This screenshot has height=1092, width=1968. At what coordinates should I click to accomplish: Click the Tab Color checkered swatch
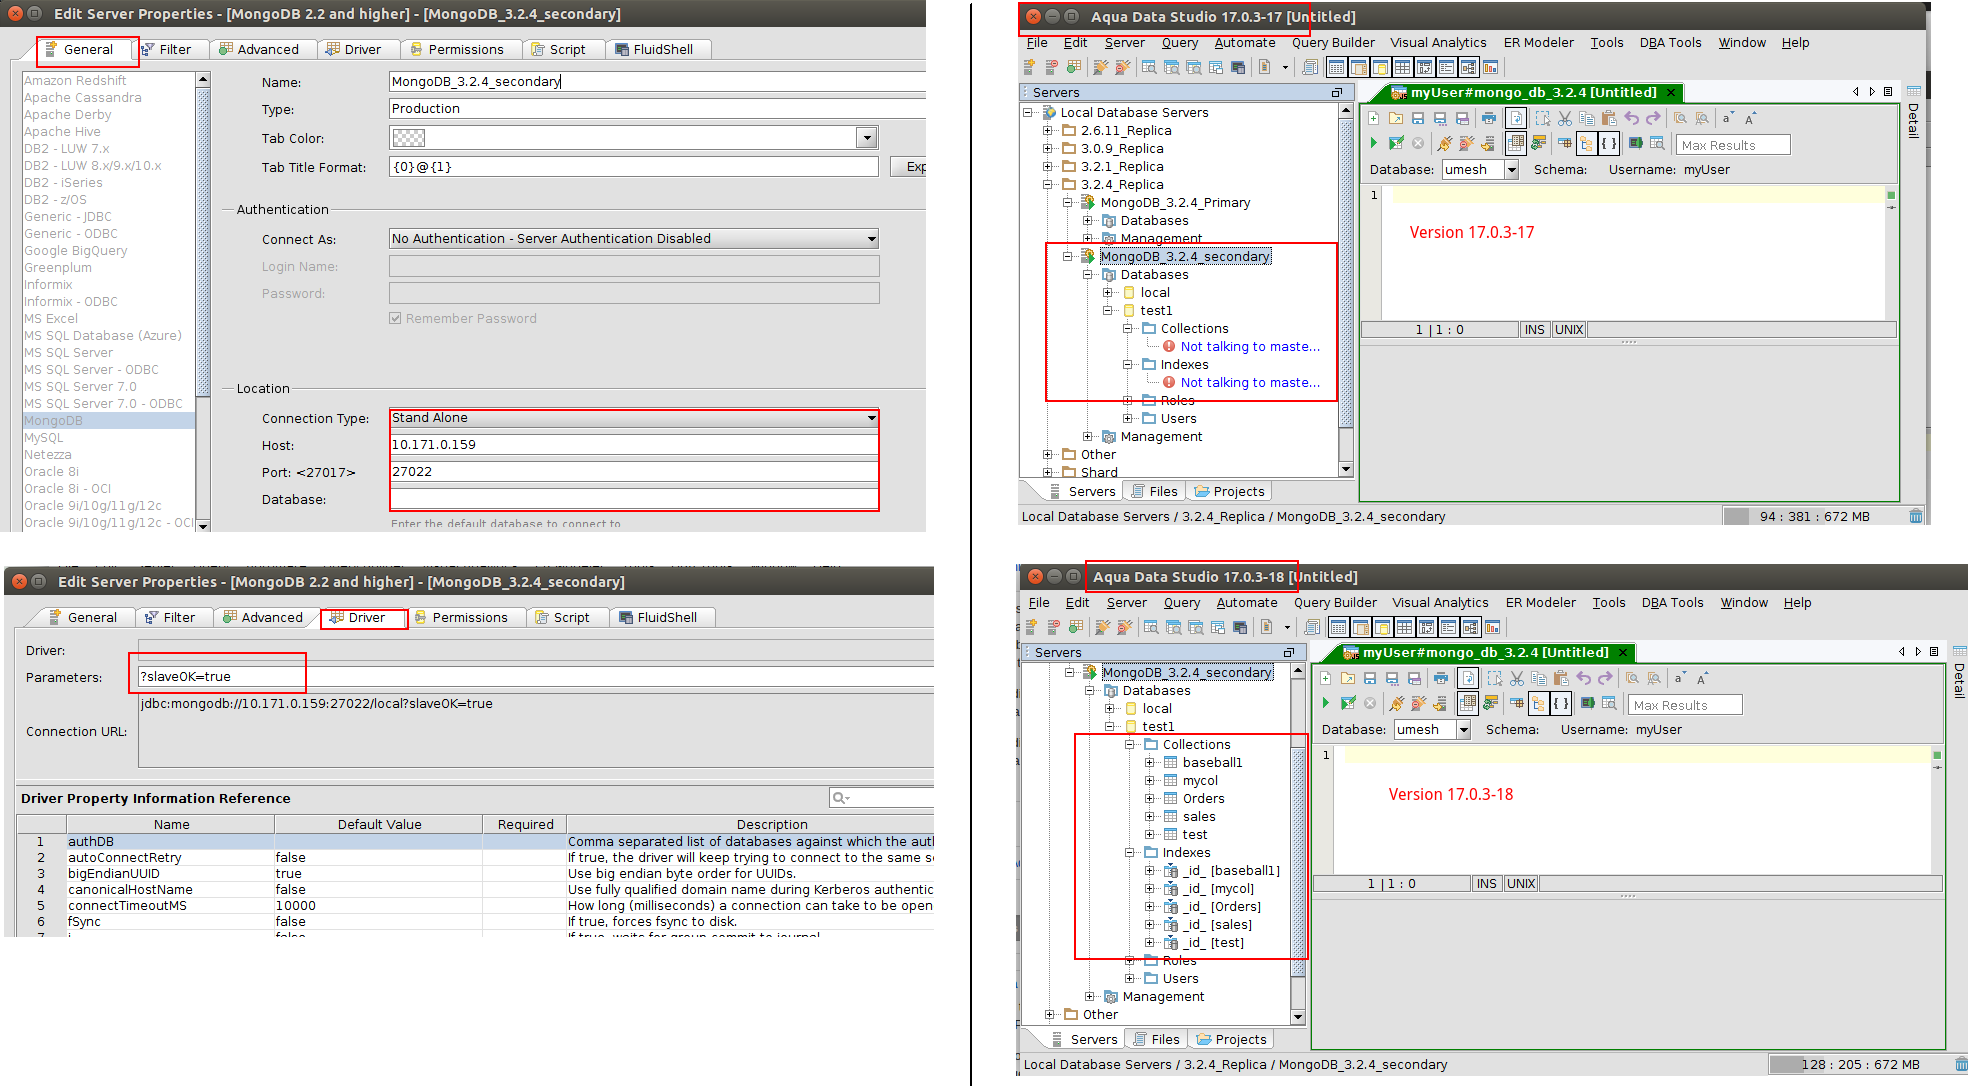click(408, 138)
